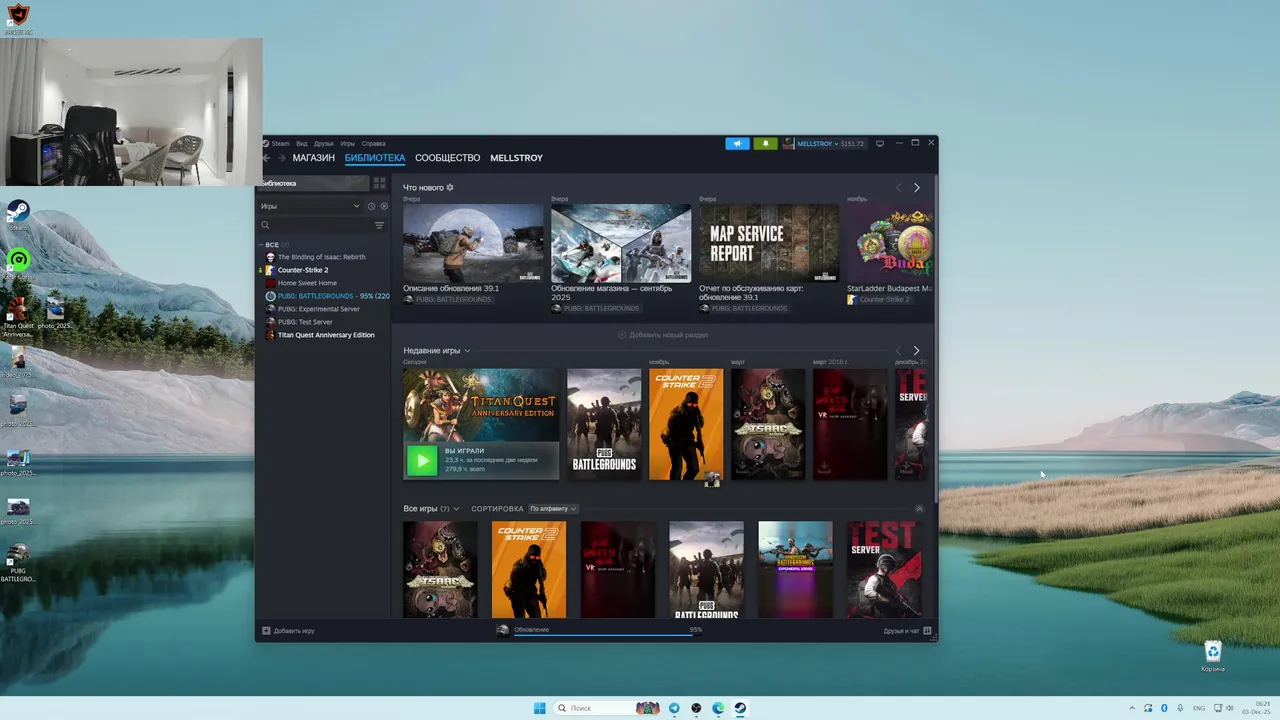Image resolution: width=1280 pixels, height=720 pixels.
Task: Switch to Big Picture mode icon
Action: (880, 143)
